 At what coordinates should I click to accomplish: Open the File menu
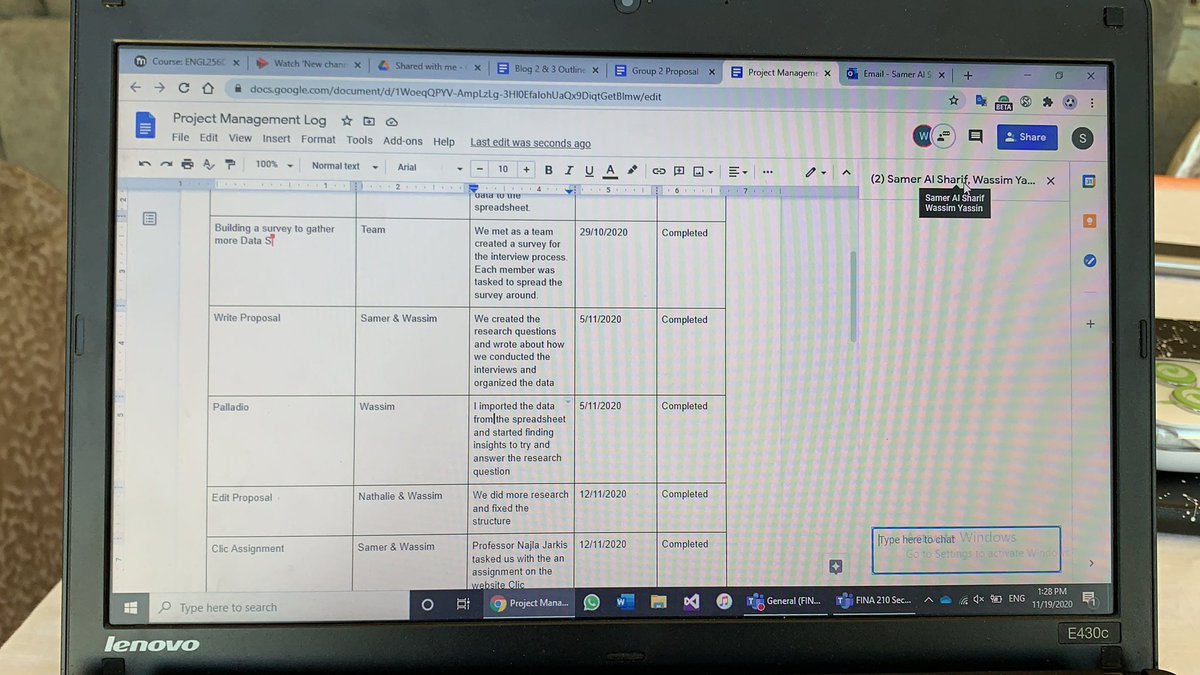[x=180, y=138]
